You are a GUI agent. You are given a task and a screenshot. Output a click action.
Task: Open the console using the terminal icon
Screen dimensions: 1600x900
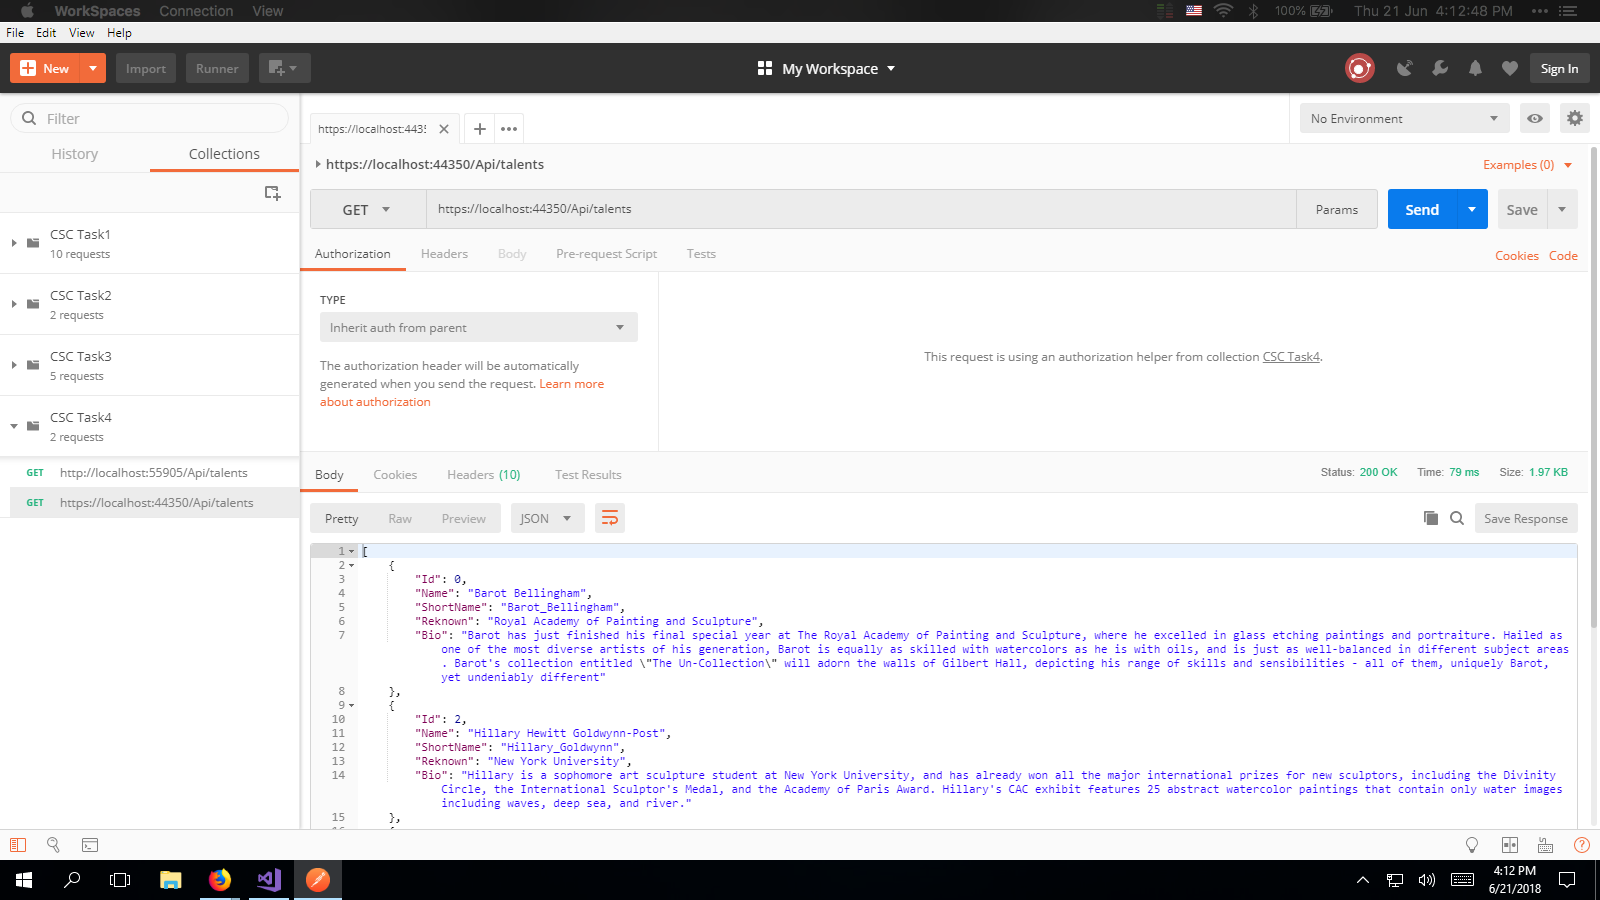click(90, 845)
